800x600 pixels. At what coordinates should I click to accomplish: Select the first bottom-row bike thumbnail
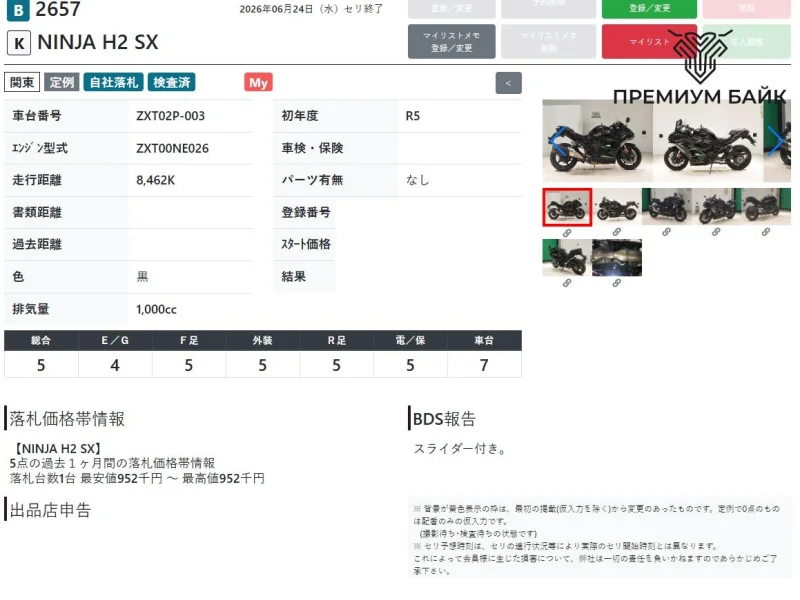click(567, 258)
